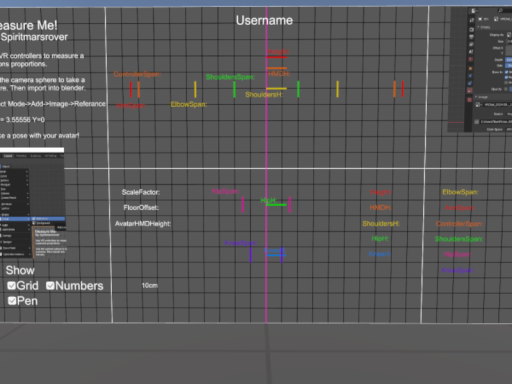Open Render properties tab icon
The height and width of the screenshot is (384, 512).
[471, 30]
